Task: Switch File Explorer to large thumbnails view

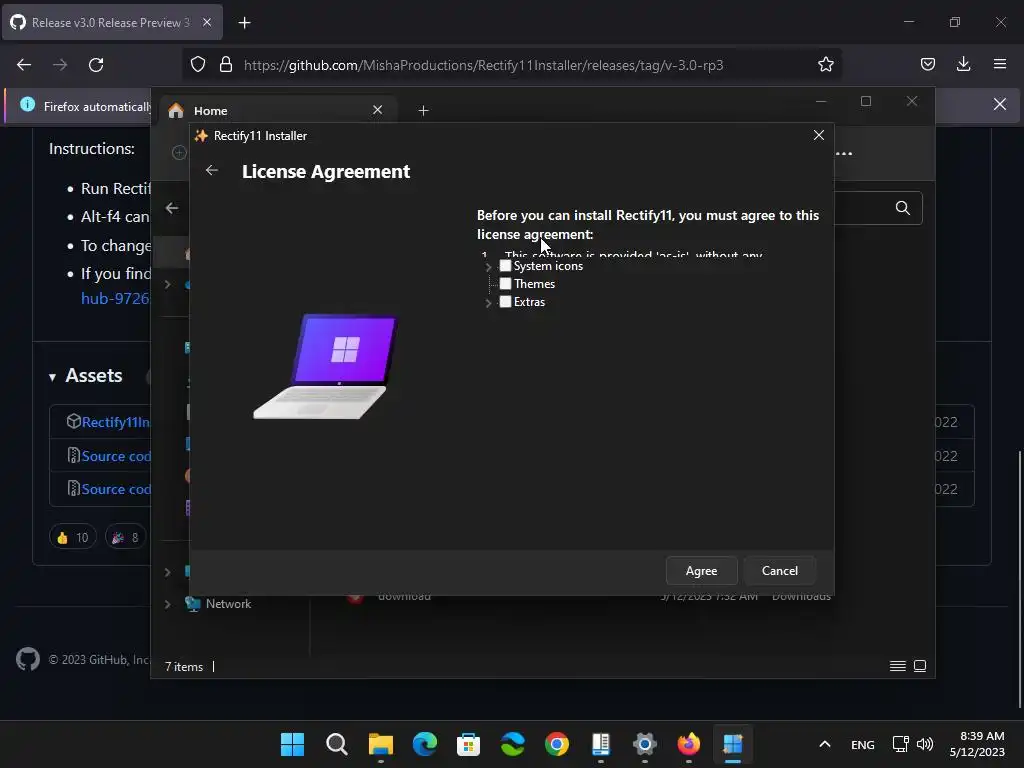Action: pos(920,666)
